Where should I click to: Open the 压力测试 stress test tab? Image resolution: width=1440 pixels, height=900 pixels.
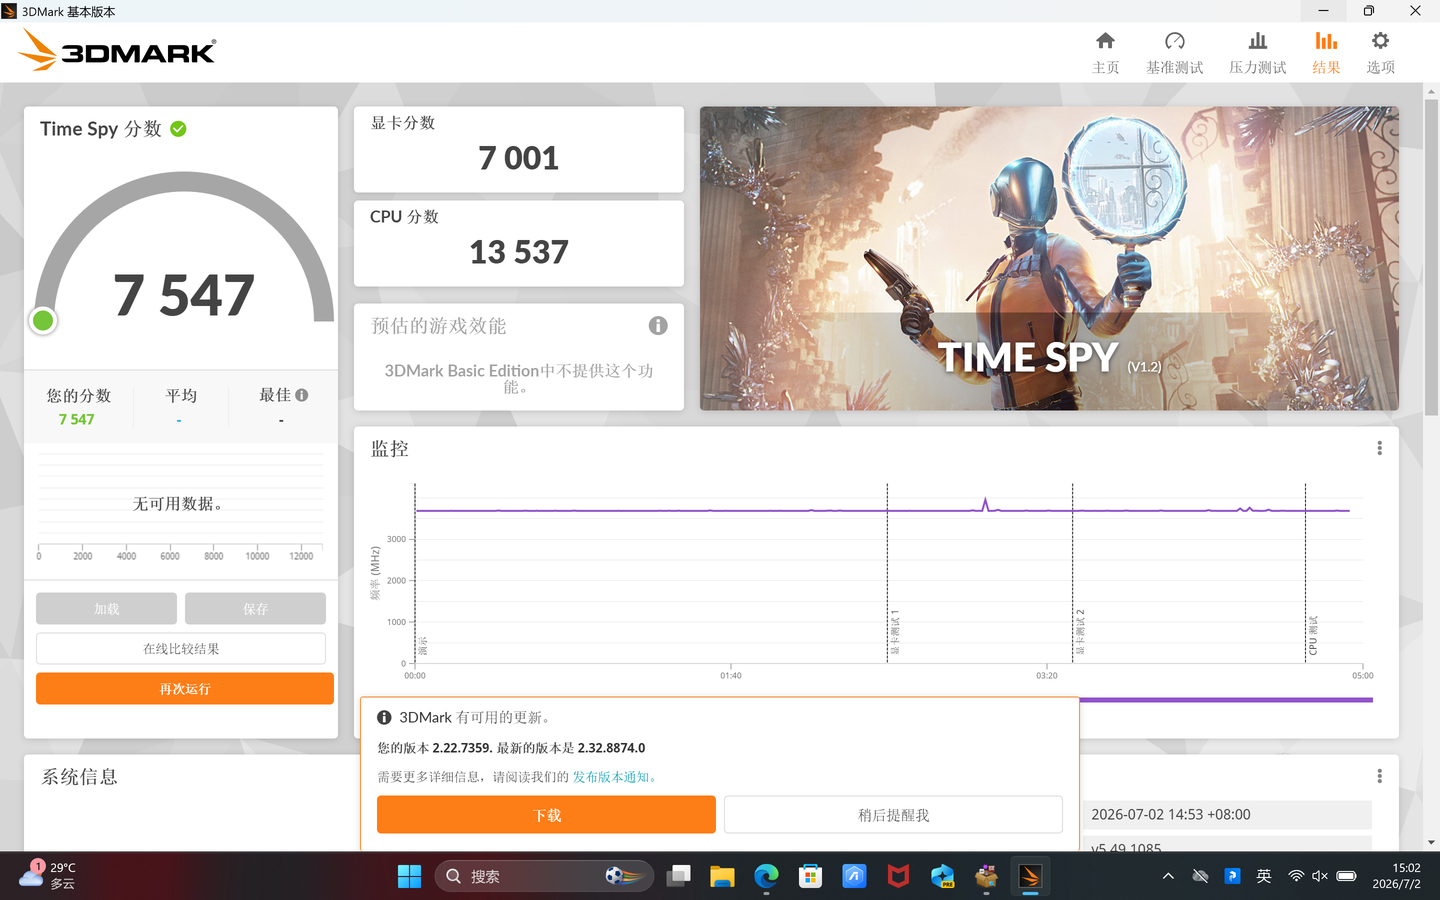1258,52
